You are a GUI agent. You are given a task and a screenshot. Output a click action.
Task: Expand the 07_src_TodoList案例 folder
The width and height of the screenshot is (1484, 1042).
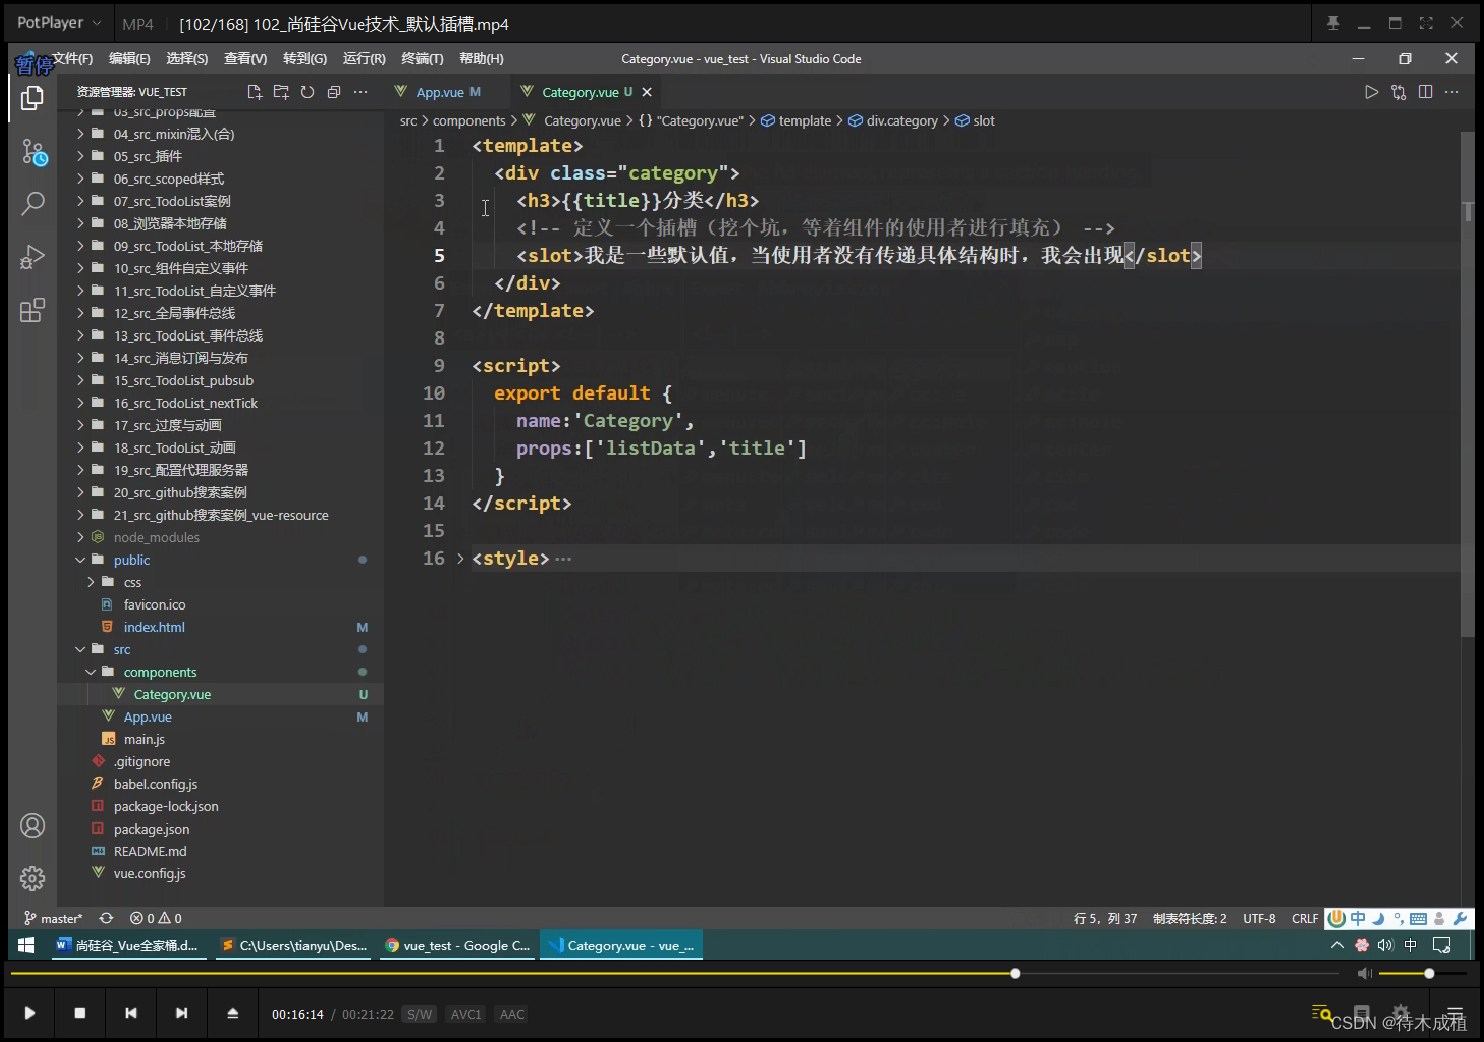click(x=80, y=201)
